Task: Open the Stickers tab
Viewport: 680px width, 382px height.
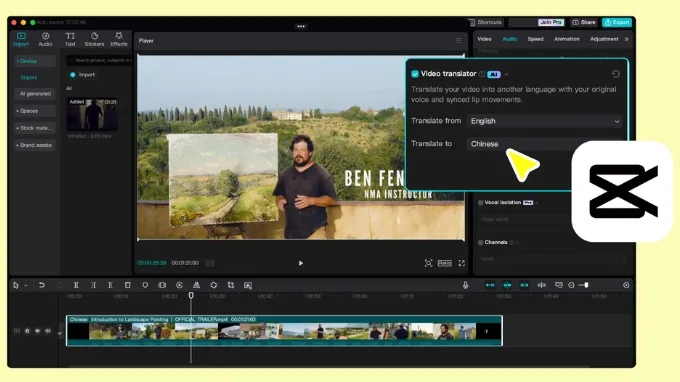Action: [x=94, y=39]
